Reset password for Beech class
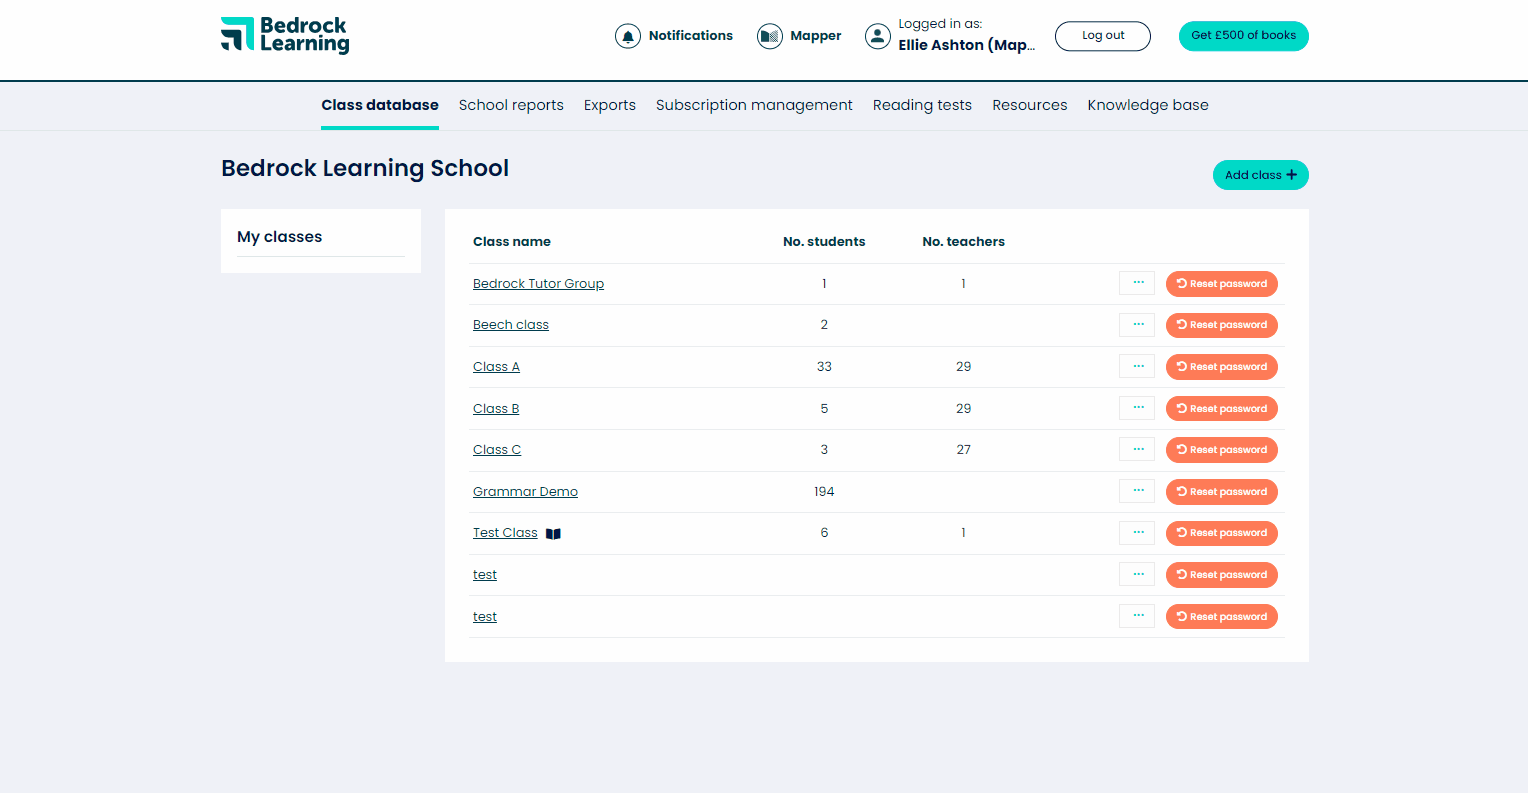This screenshot has width=1528, height=793. (x=1222, y=325)
